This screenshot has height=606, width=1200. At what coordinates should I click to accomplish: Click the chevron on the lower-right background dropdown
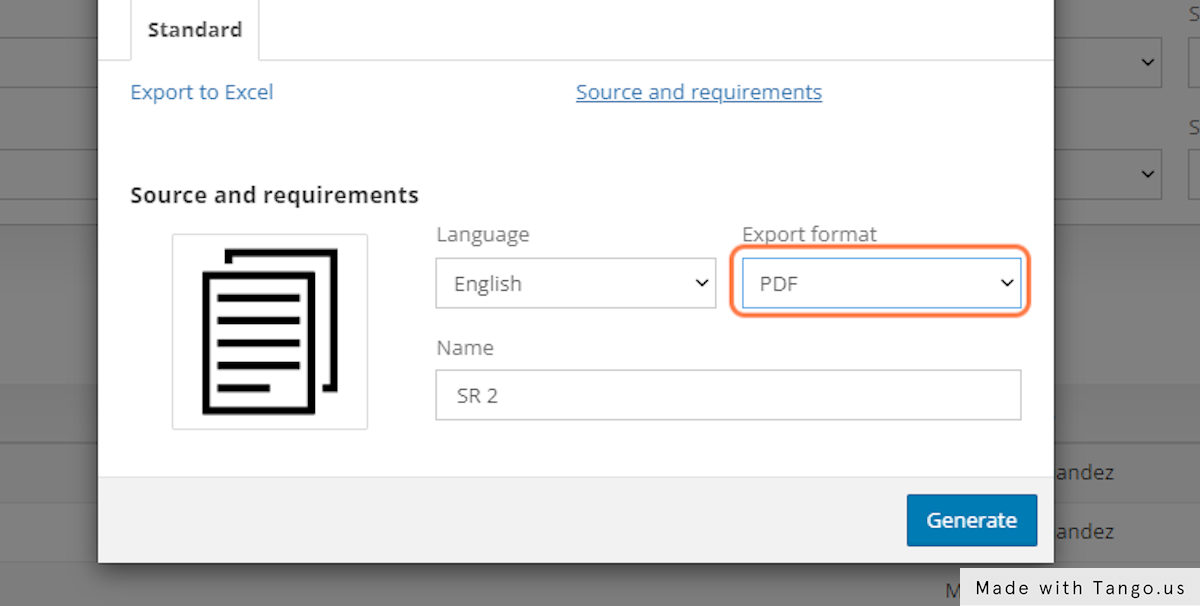pos(1148,174)
